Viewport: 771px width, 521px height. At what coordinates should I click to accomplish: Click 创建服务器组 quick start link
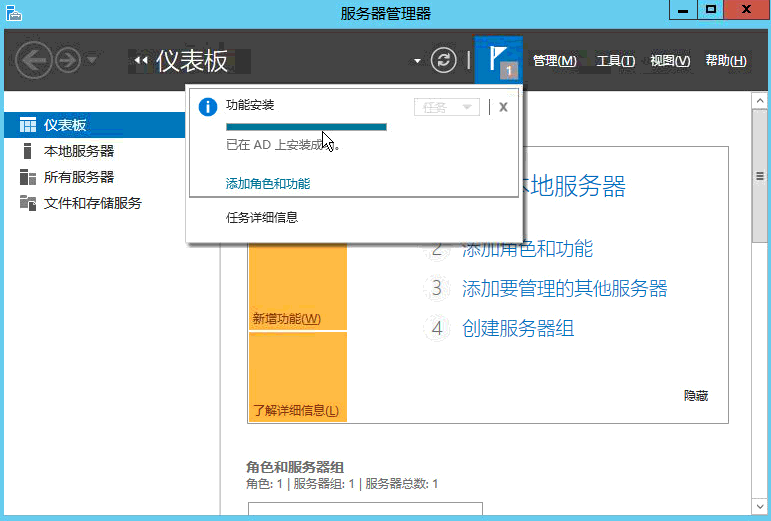[x=518, y=329]
